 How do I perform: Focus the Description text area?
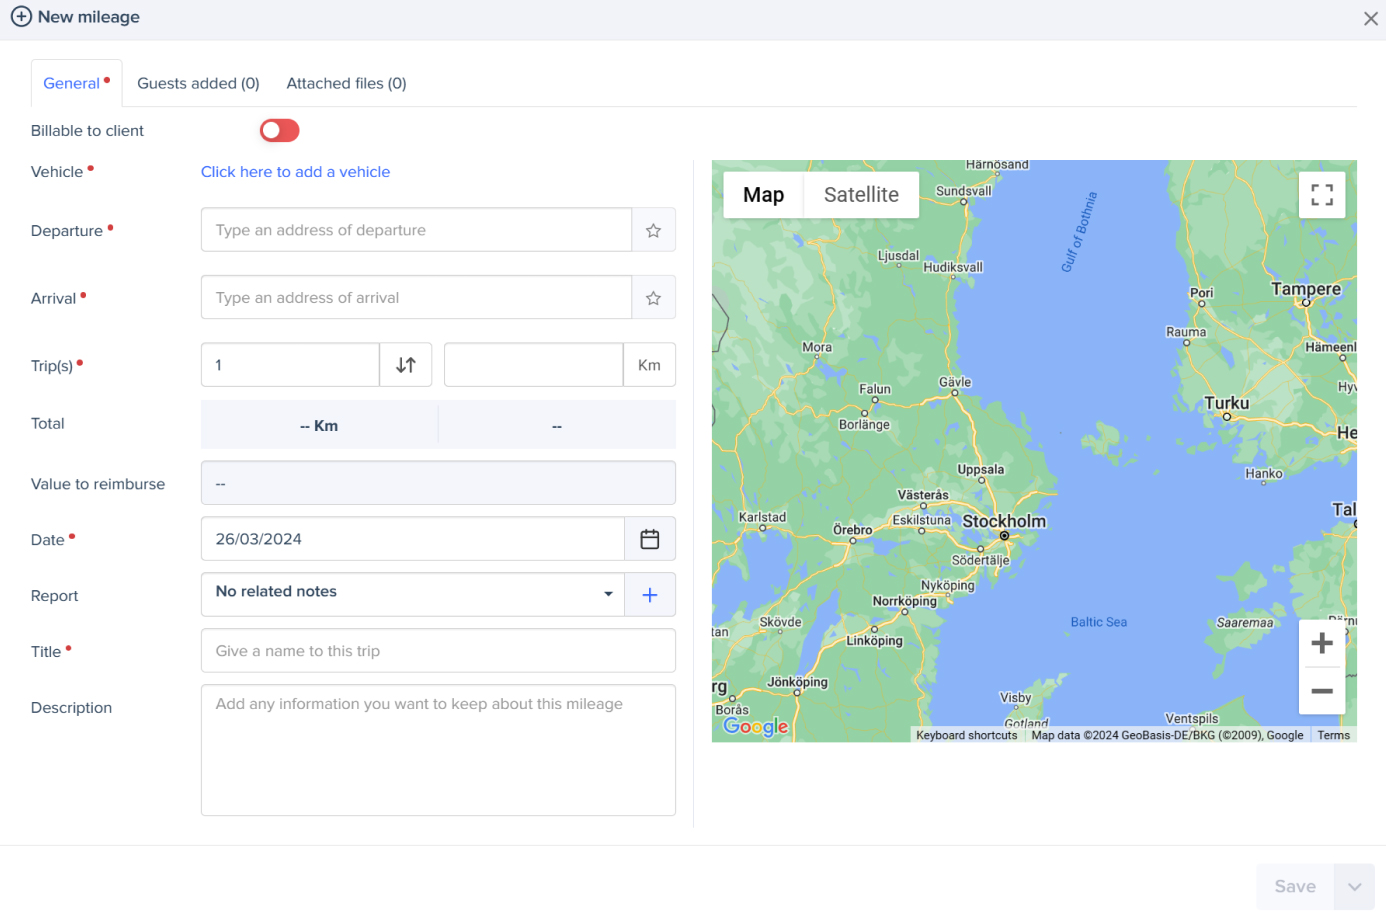[438, 749]
